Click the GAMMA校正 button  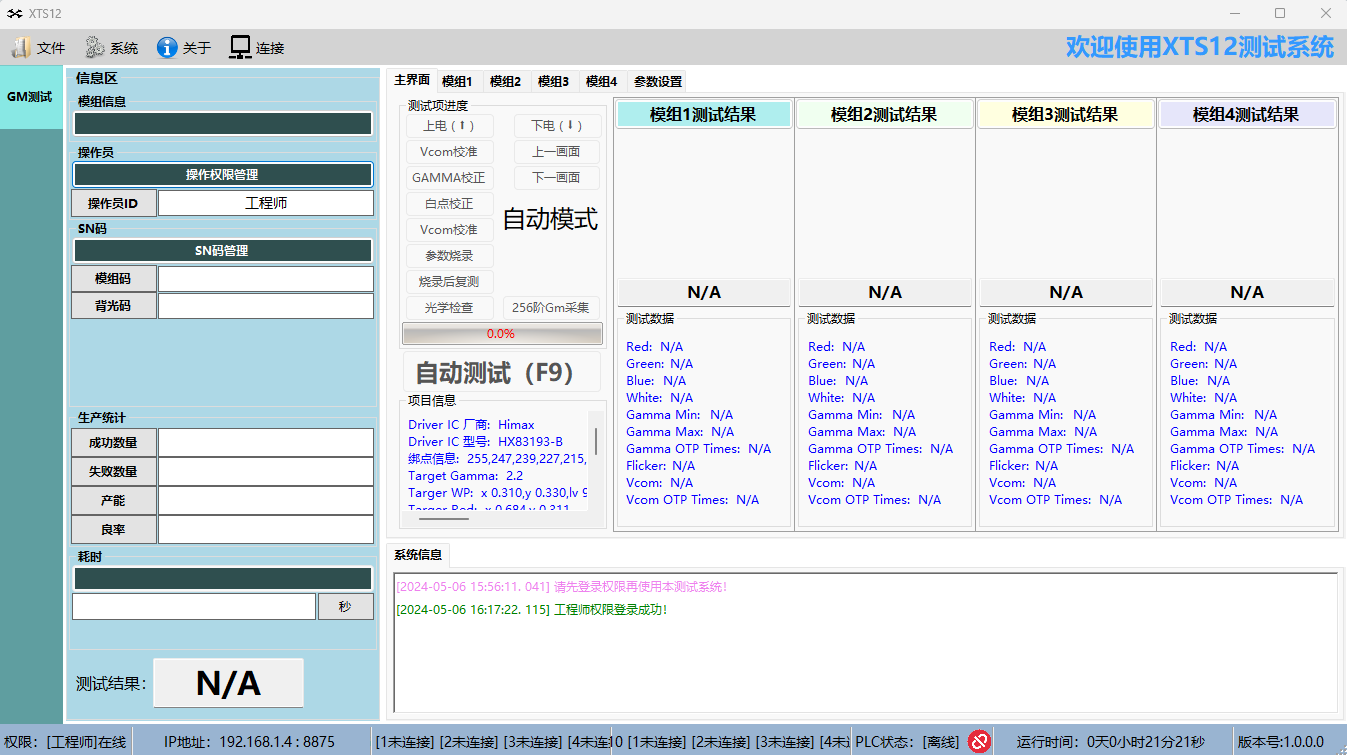pos(449,178)
